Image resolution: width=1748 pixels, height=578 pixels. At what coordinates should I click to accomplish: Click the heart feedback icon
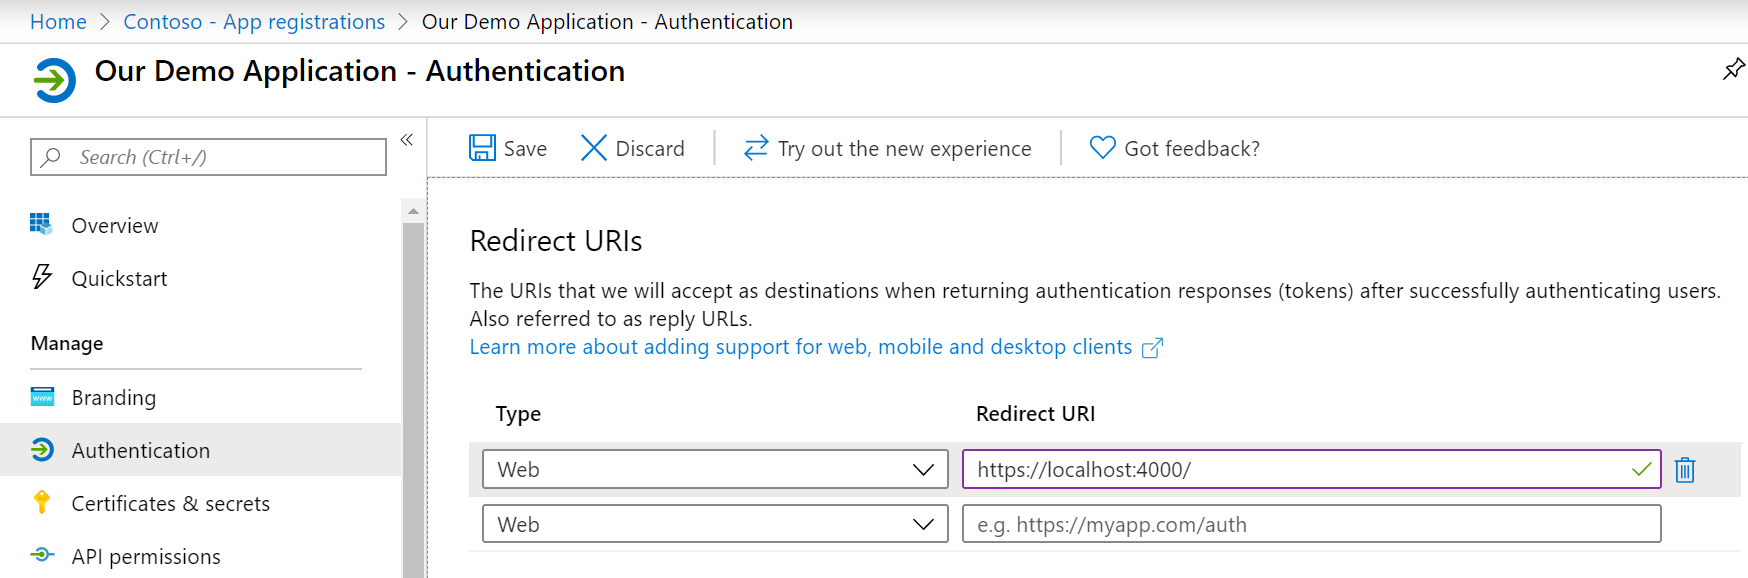tap(1102, 148)
